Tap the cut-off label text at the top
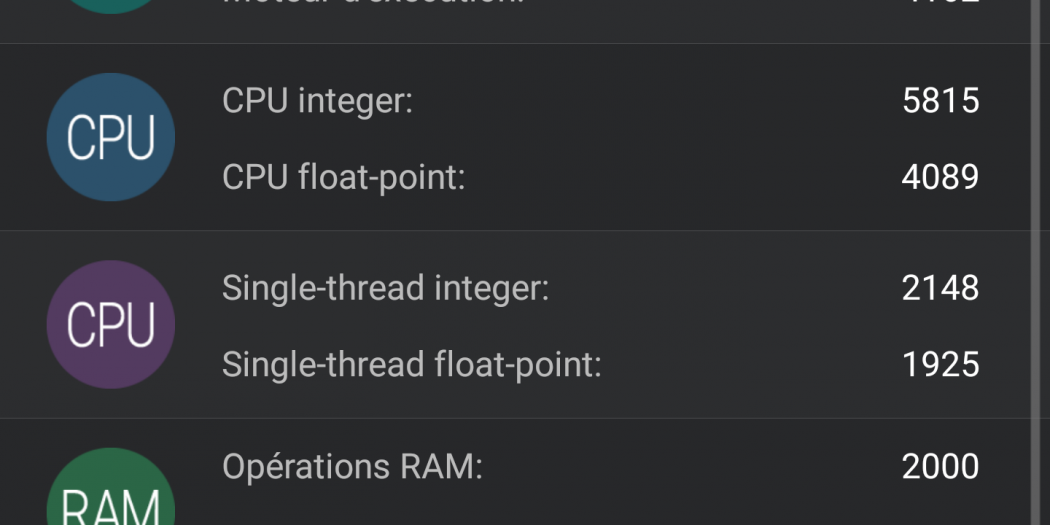1050x525 pixels. (372, 3)
